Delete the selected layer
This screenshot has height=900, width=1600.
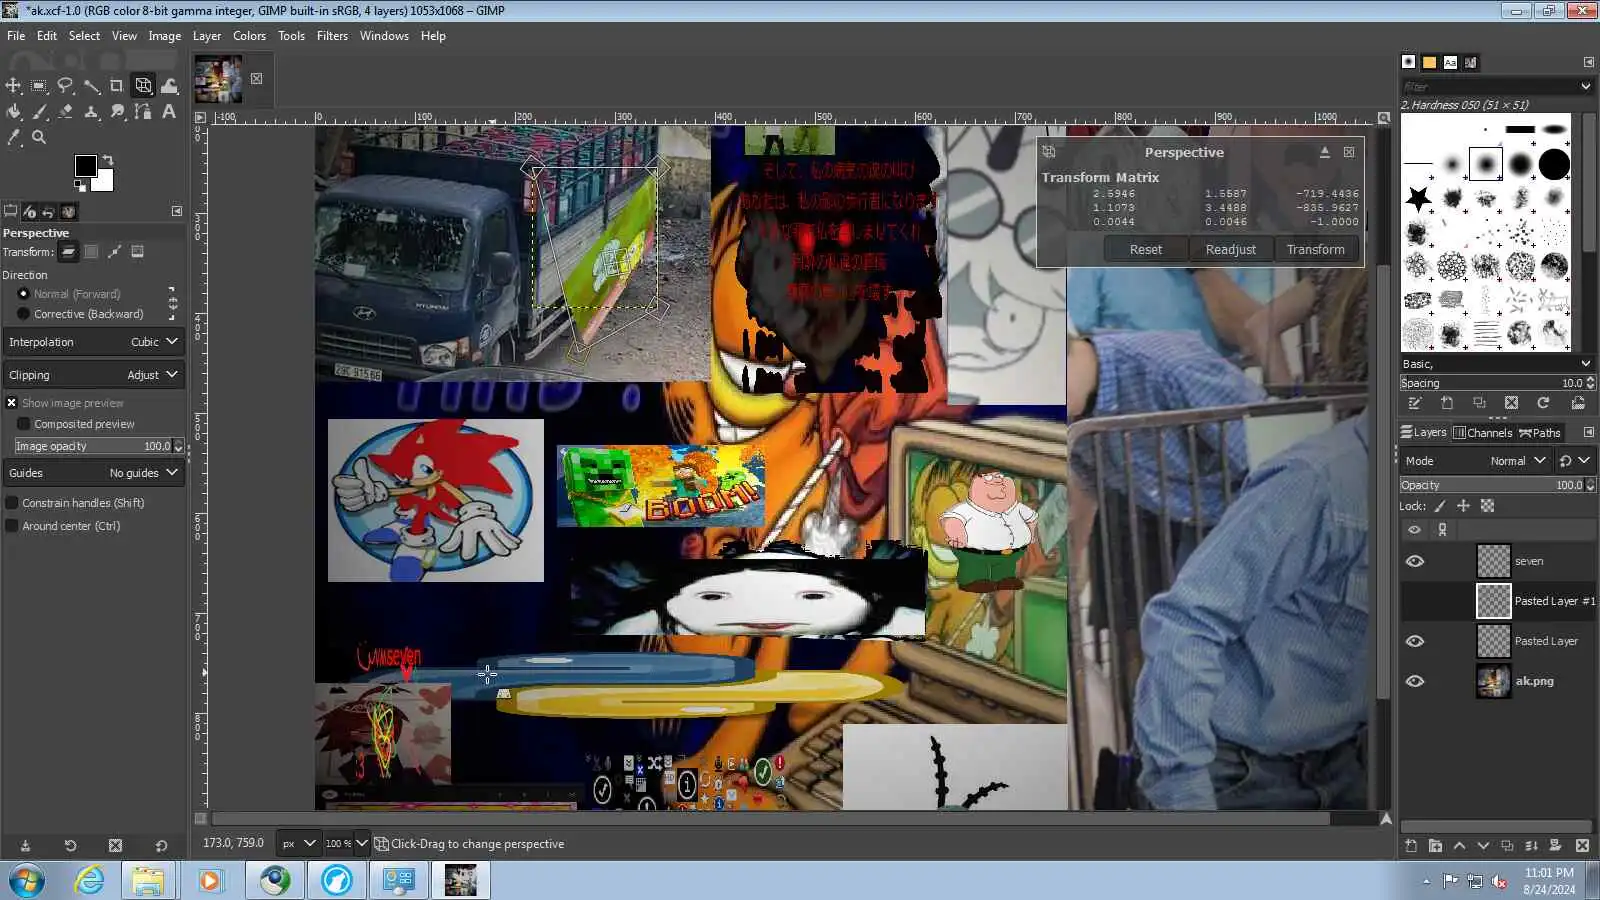1582,846
